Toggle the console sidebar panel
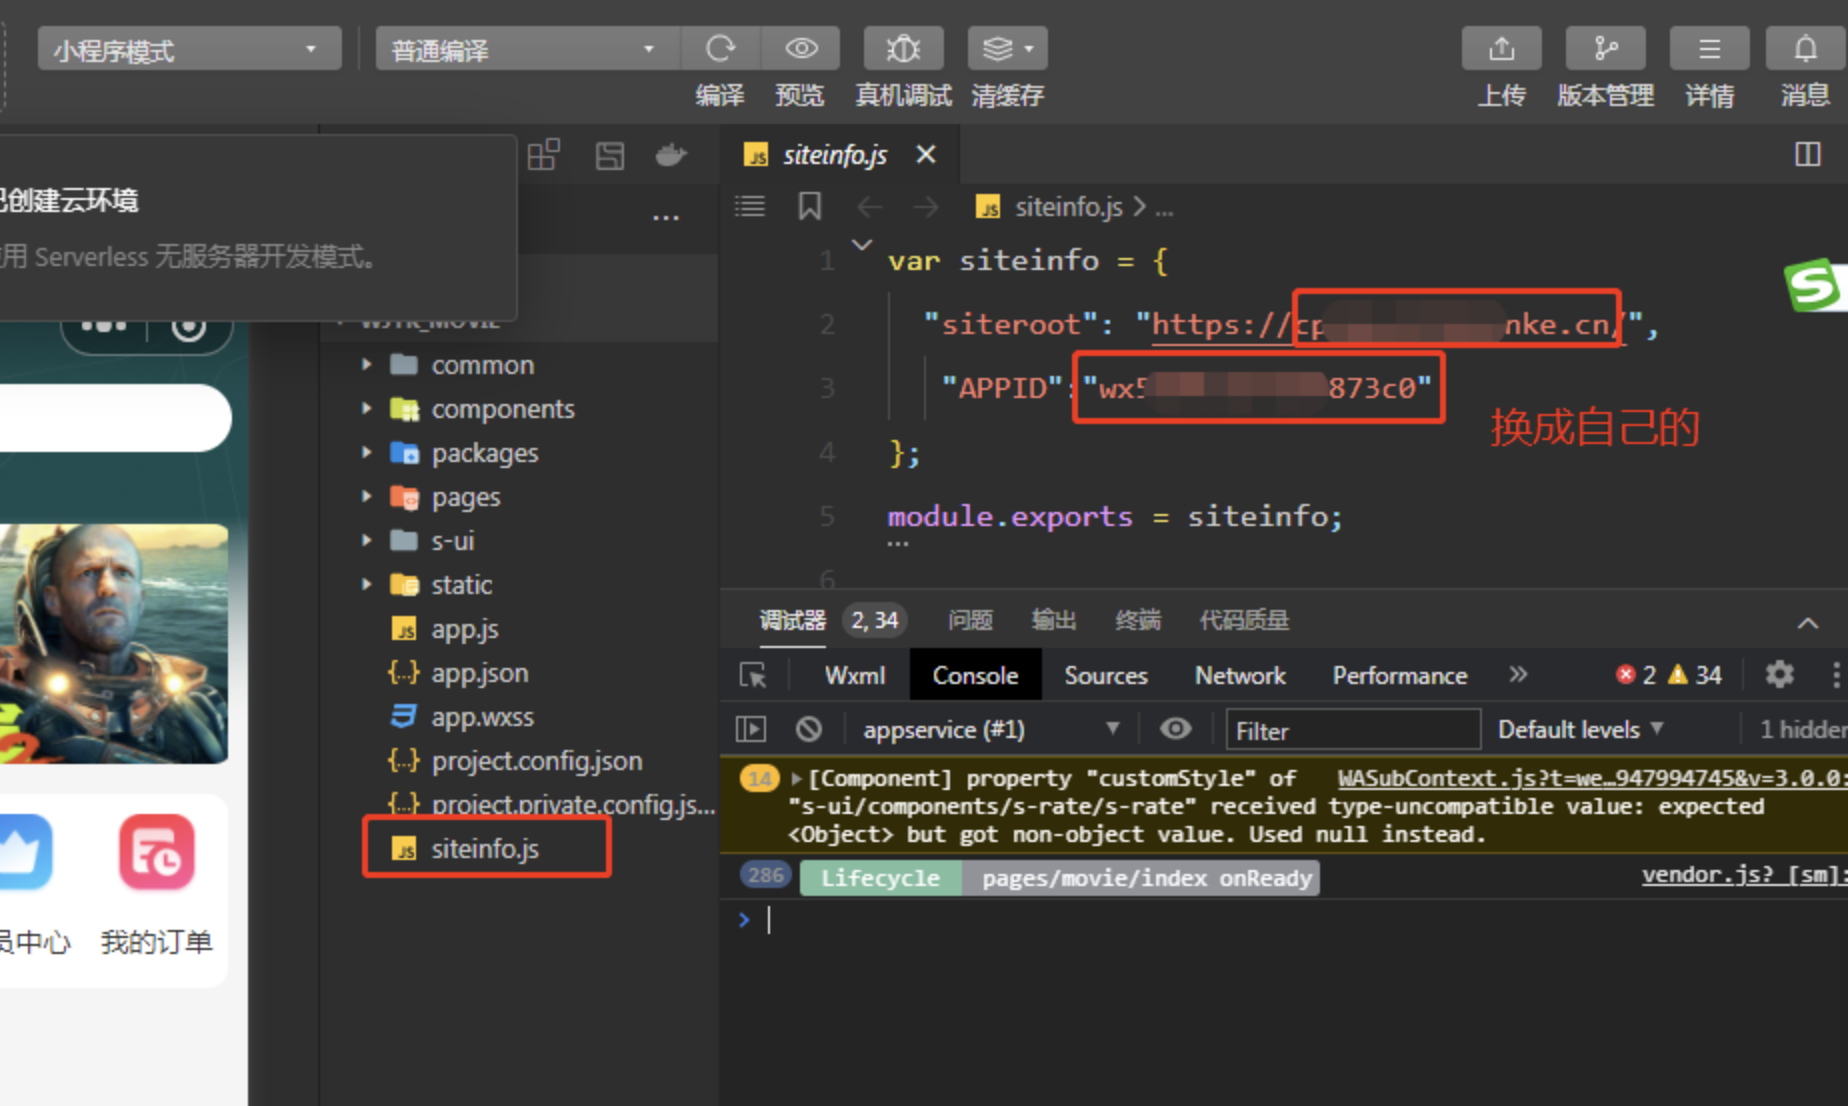 pos(751,730)
